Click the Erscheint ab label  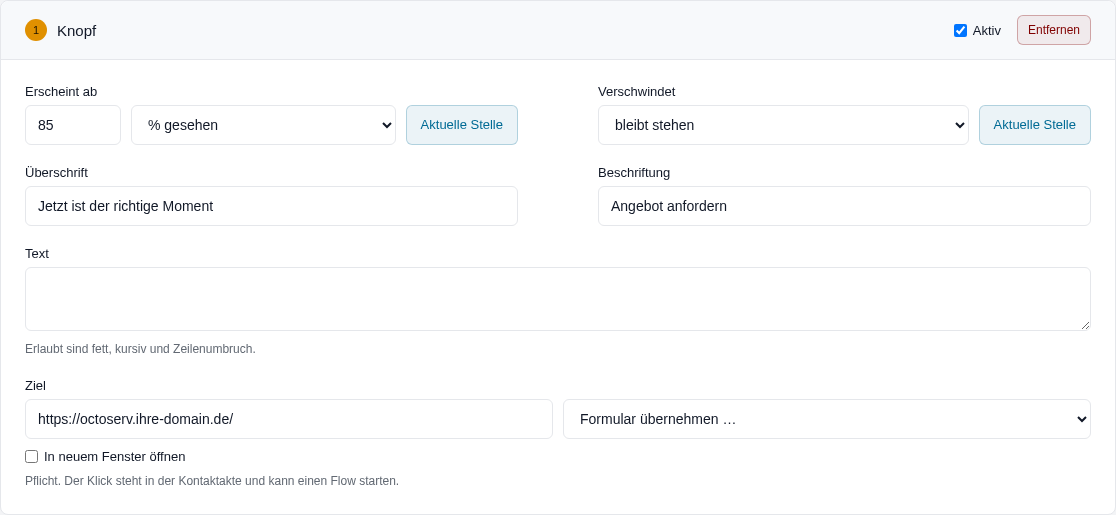tap(61, 92)
